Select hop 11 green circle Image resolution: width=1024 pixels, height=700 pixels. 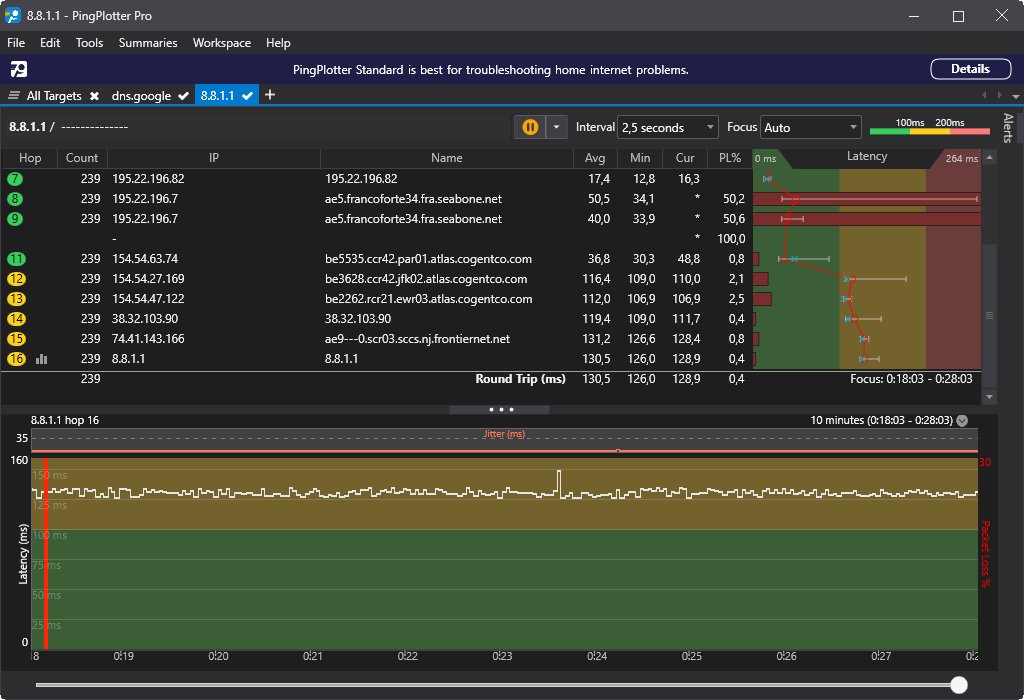(x=16, y=259)
